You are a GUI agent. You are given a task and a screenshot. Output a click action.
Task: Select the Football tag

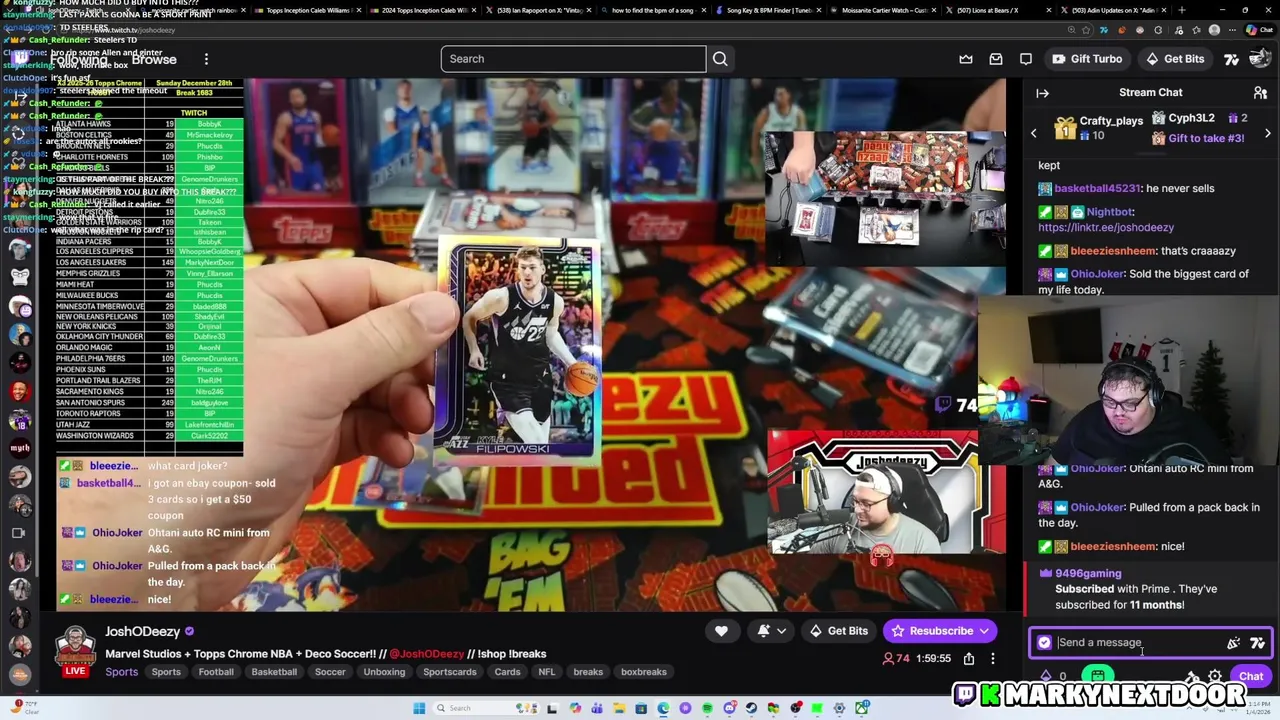216,672
